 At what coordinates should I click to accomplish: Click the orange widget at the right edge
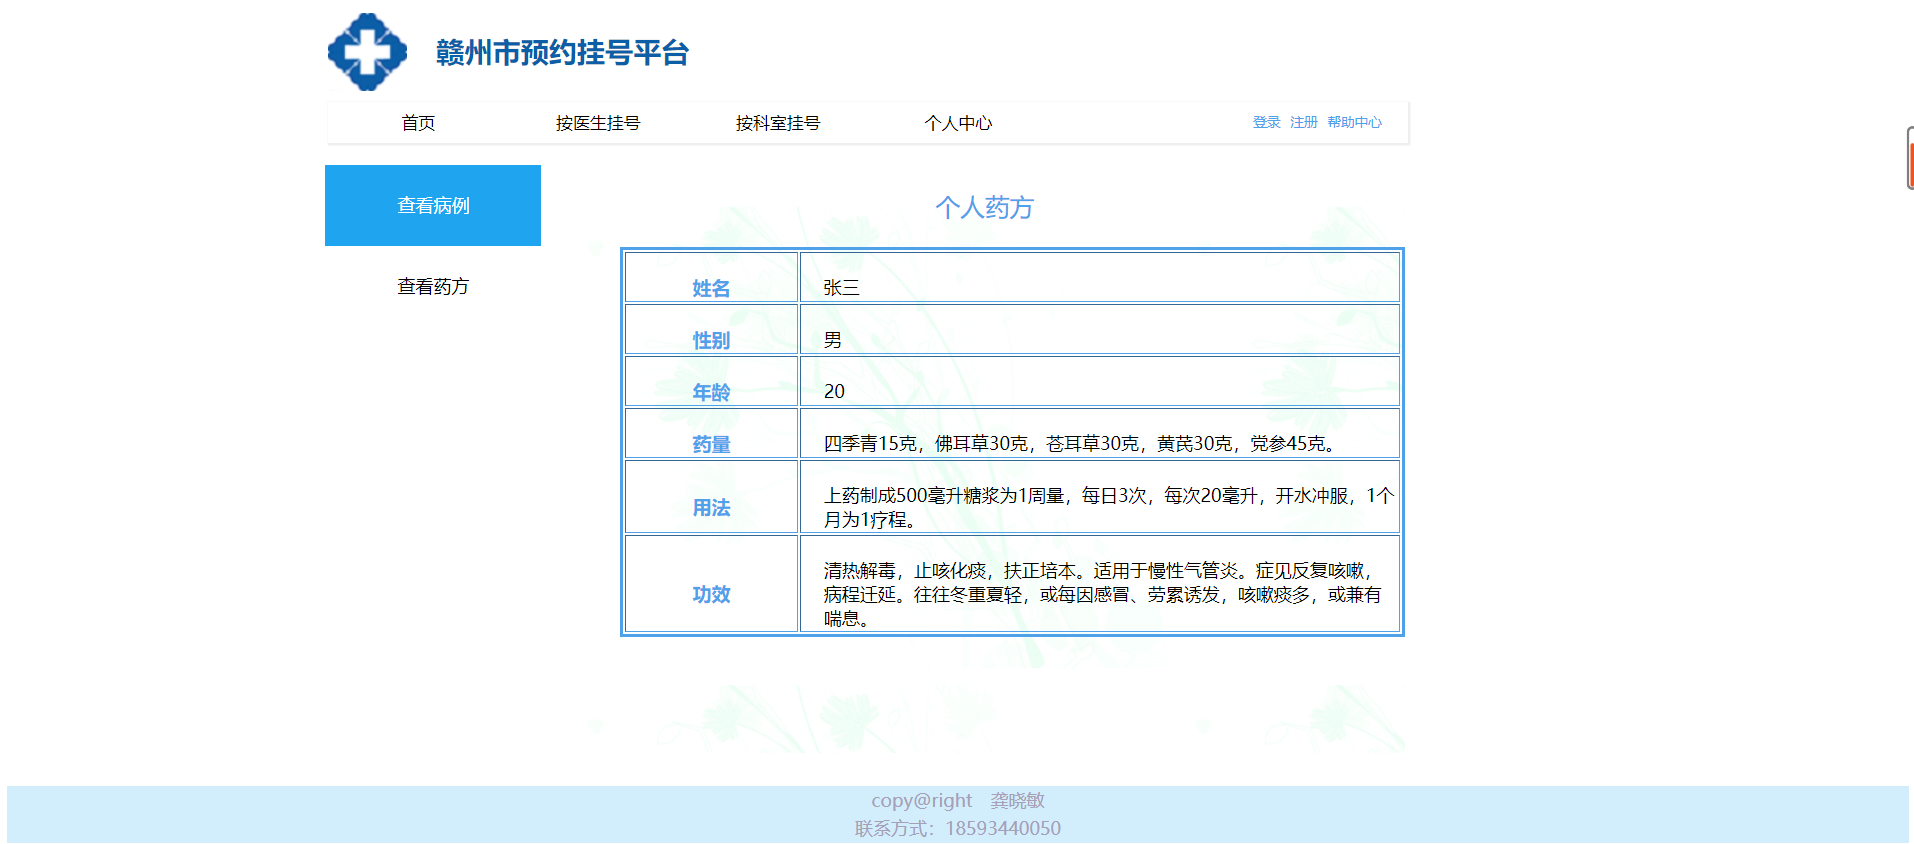click(1910, 158)
